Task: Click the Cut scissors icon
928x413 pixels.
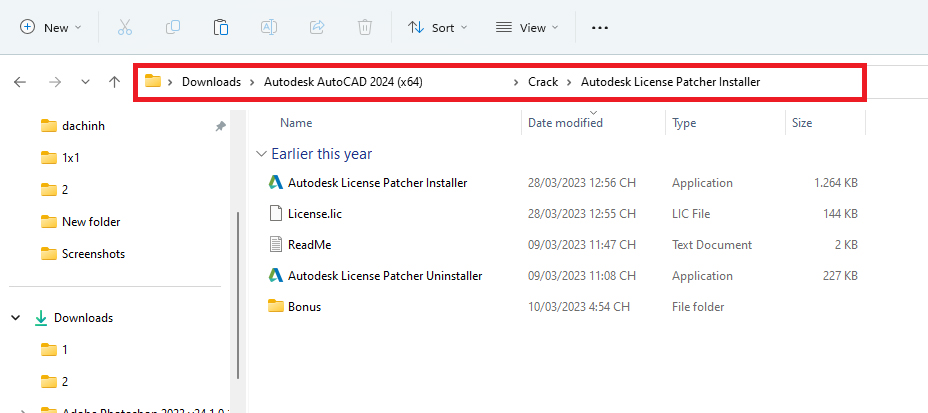Action: coord(124,27)
